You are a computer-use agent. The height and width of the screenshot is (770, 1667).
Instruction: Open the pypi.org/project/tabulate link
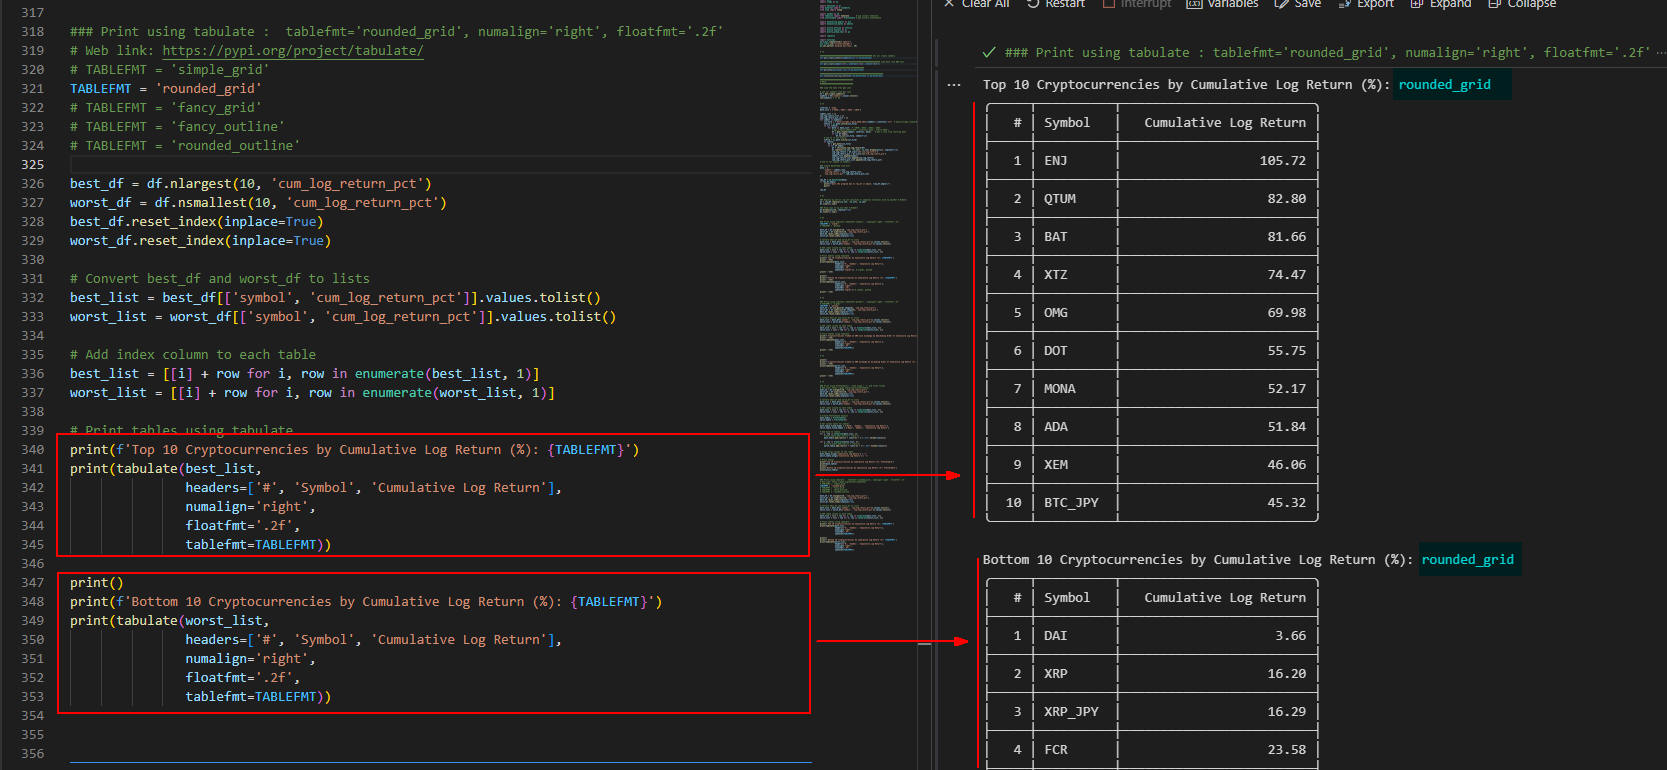point(293,51)
